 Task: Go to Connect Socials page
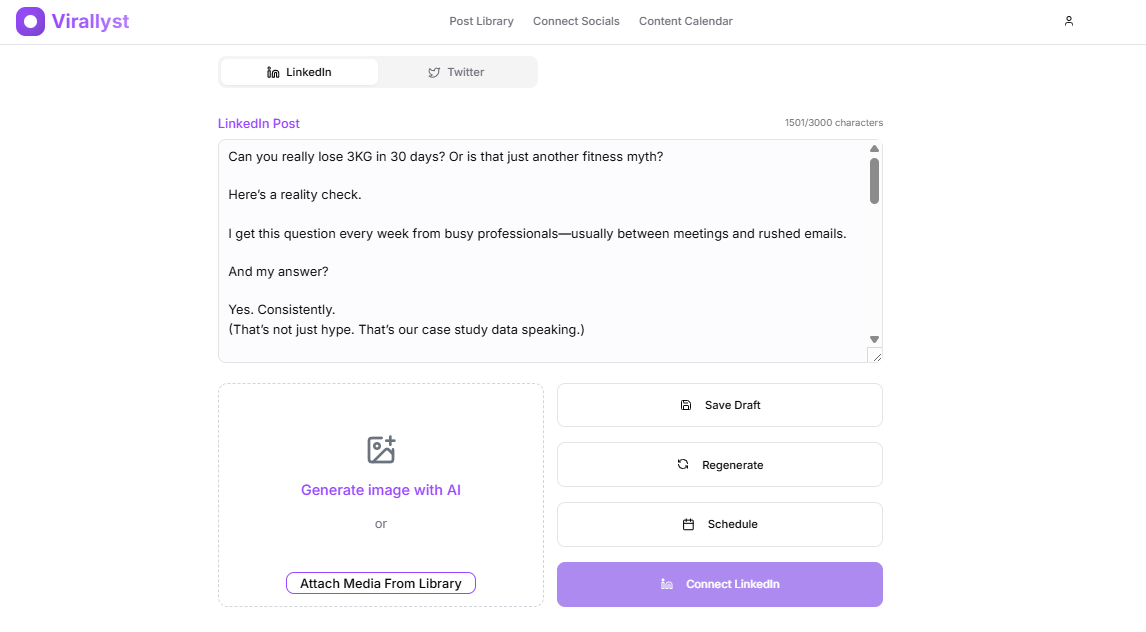(576, 21)
